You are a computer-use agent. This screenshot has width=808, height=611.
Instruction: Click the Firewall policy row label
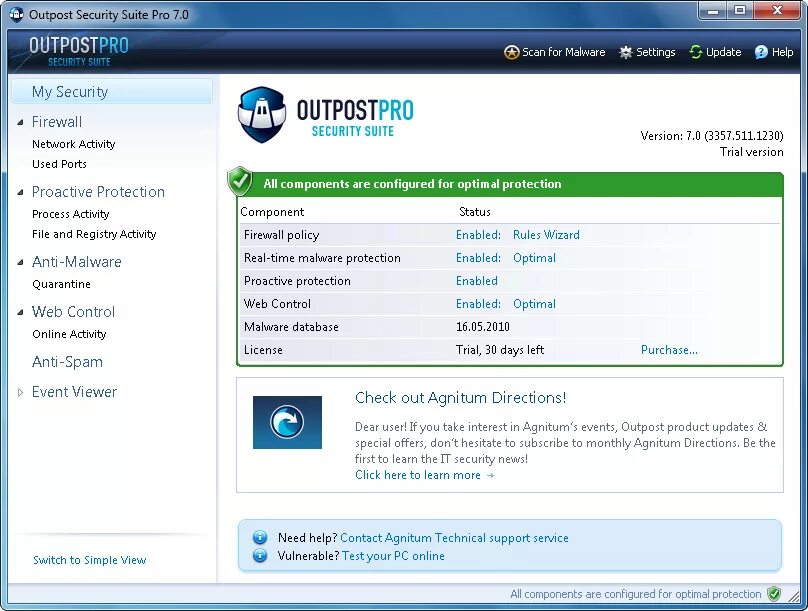pos(281,235)
